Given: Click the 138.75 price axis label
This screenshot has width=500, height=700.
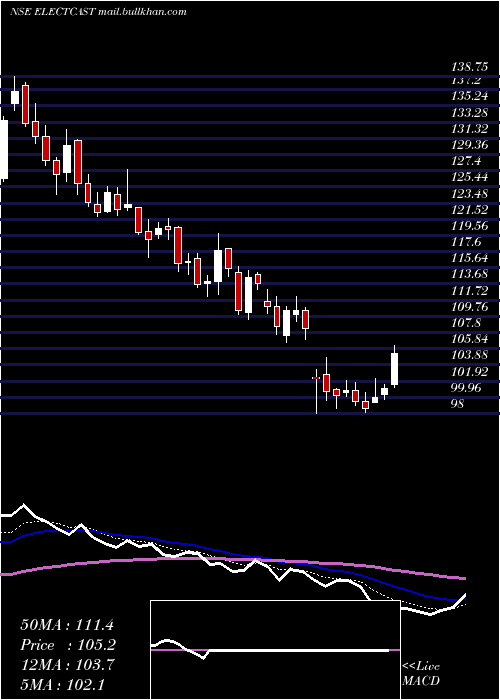Looking at the screenshot, I should pos(470,67).
